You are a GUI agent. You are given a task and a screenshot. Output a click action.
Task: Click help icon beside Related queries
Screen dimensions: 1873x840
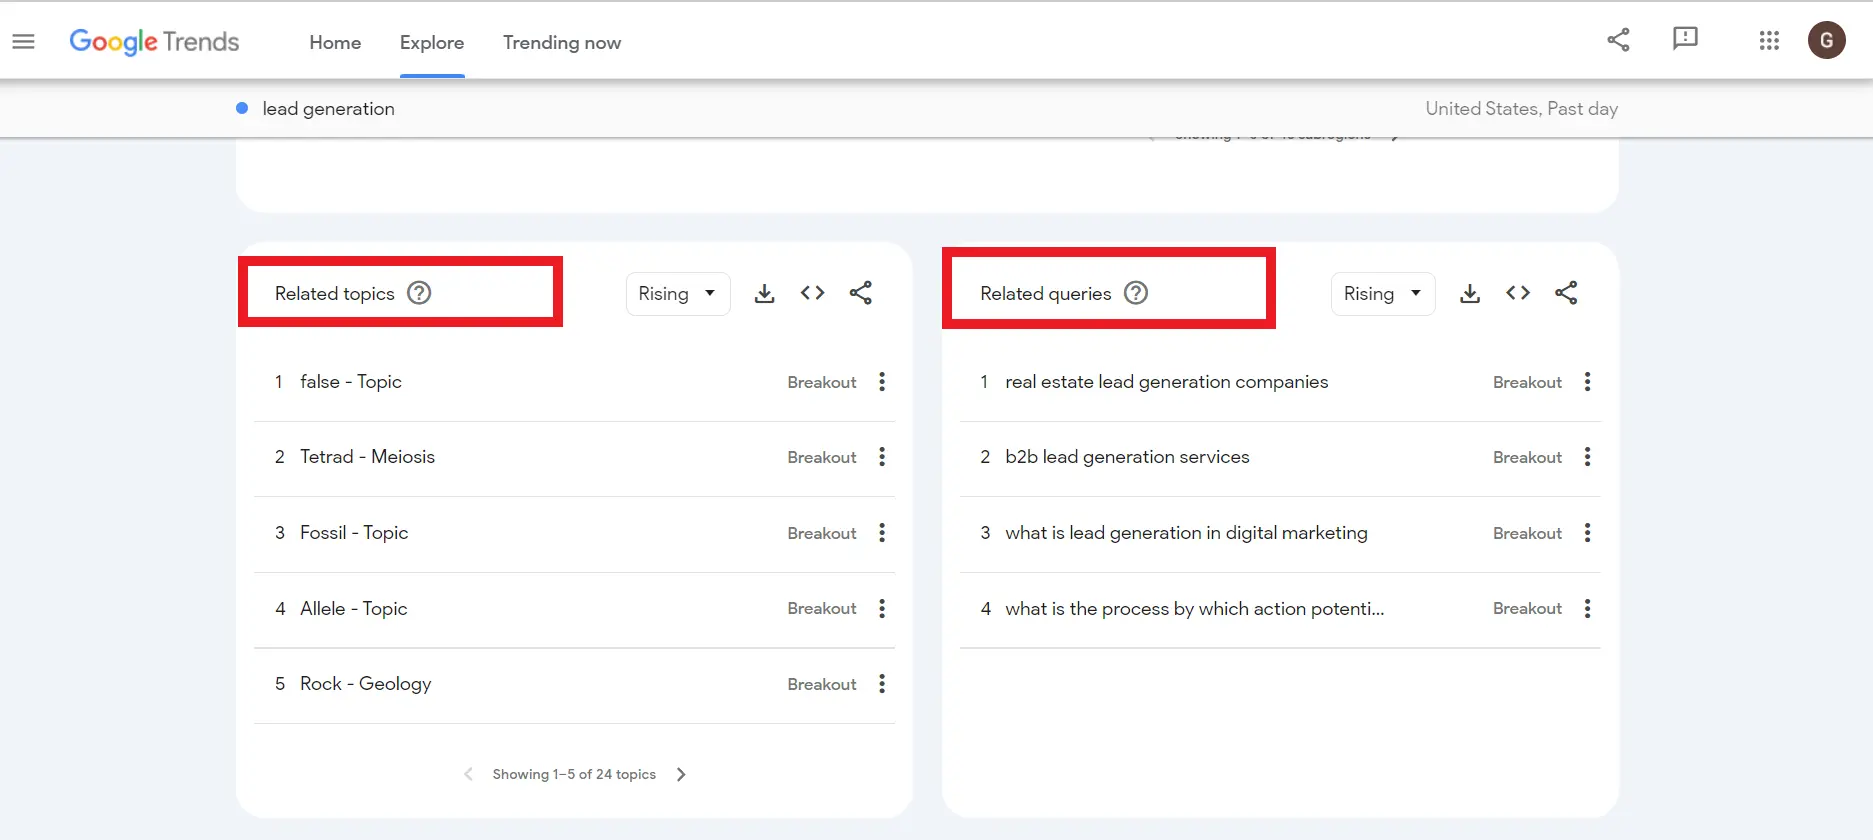click(x=1136, y=293)
